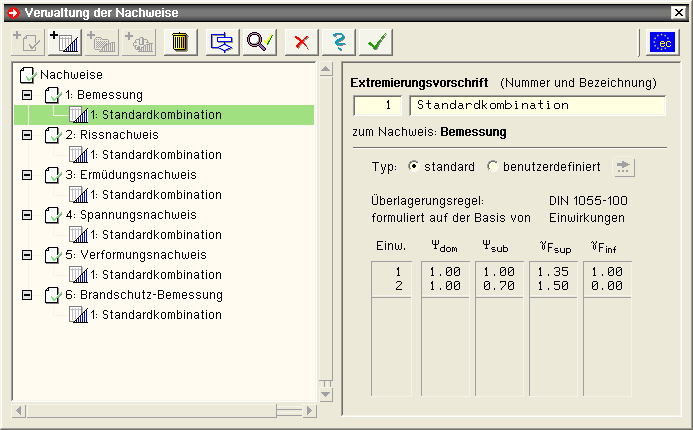The height and width of the screenshot is (430, 693).
Task: Collapse the '3: Ermüdungsnachweis' tree node
Action: [x=27, y=175]
